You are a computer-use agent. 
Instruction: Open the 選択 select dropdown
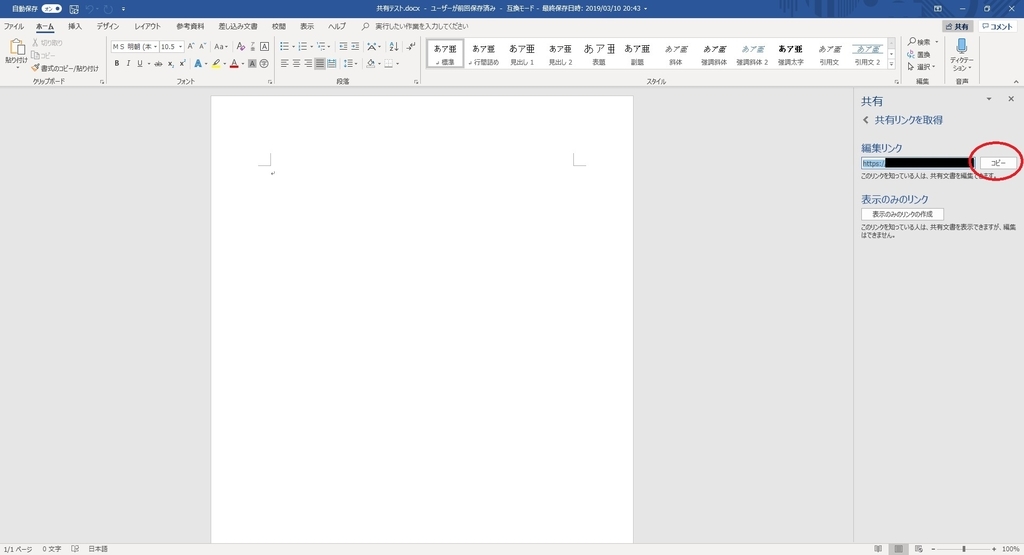point(921,67)
